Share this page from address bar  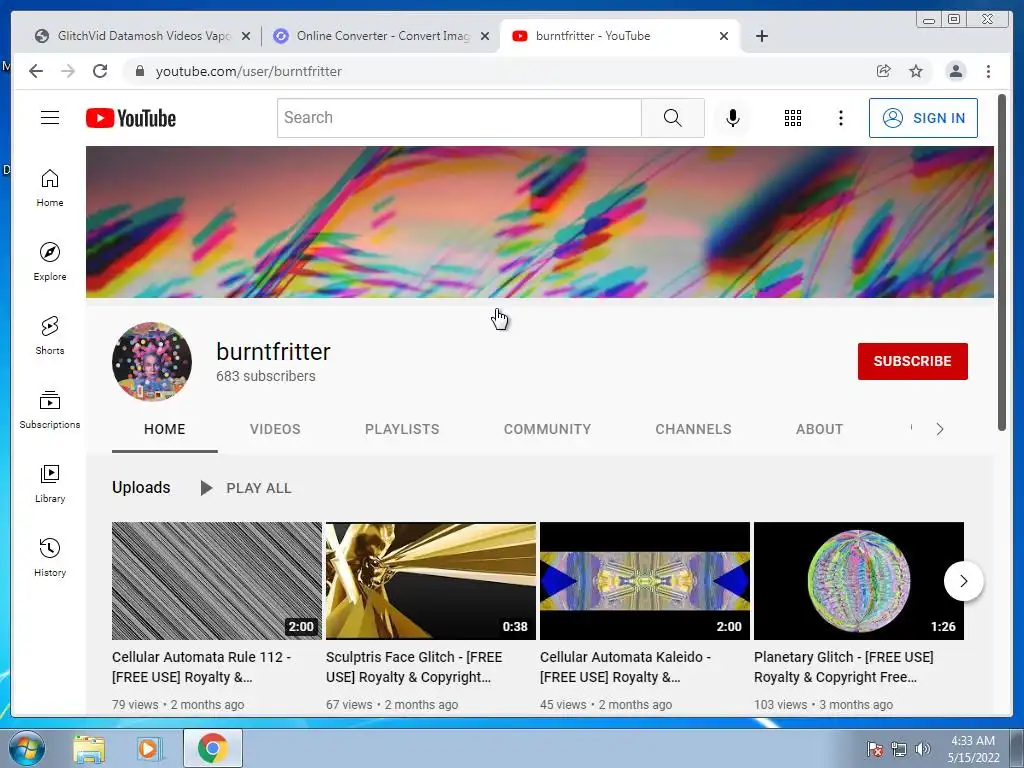(884, 71)
